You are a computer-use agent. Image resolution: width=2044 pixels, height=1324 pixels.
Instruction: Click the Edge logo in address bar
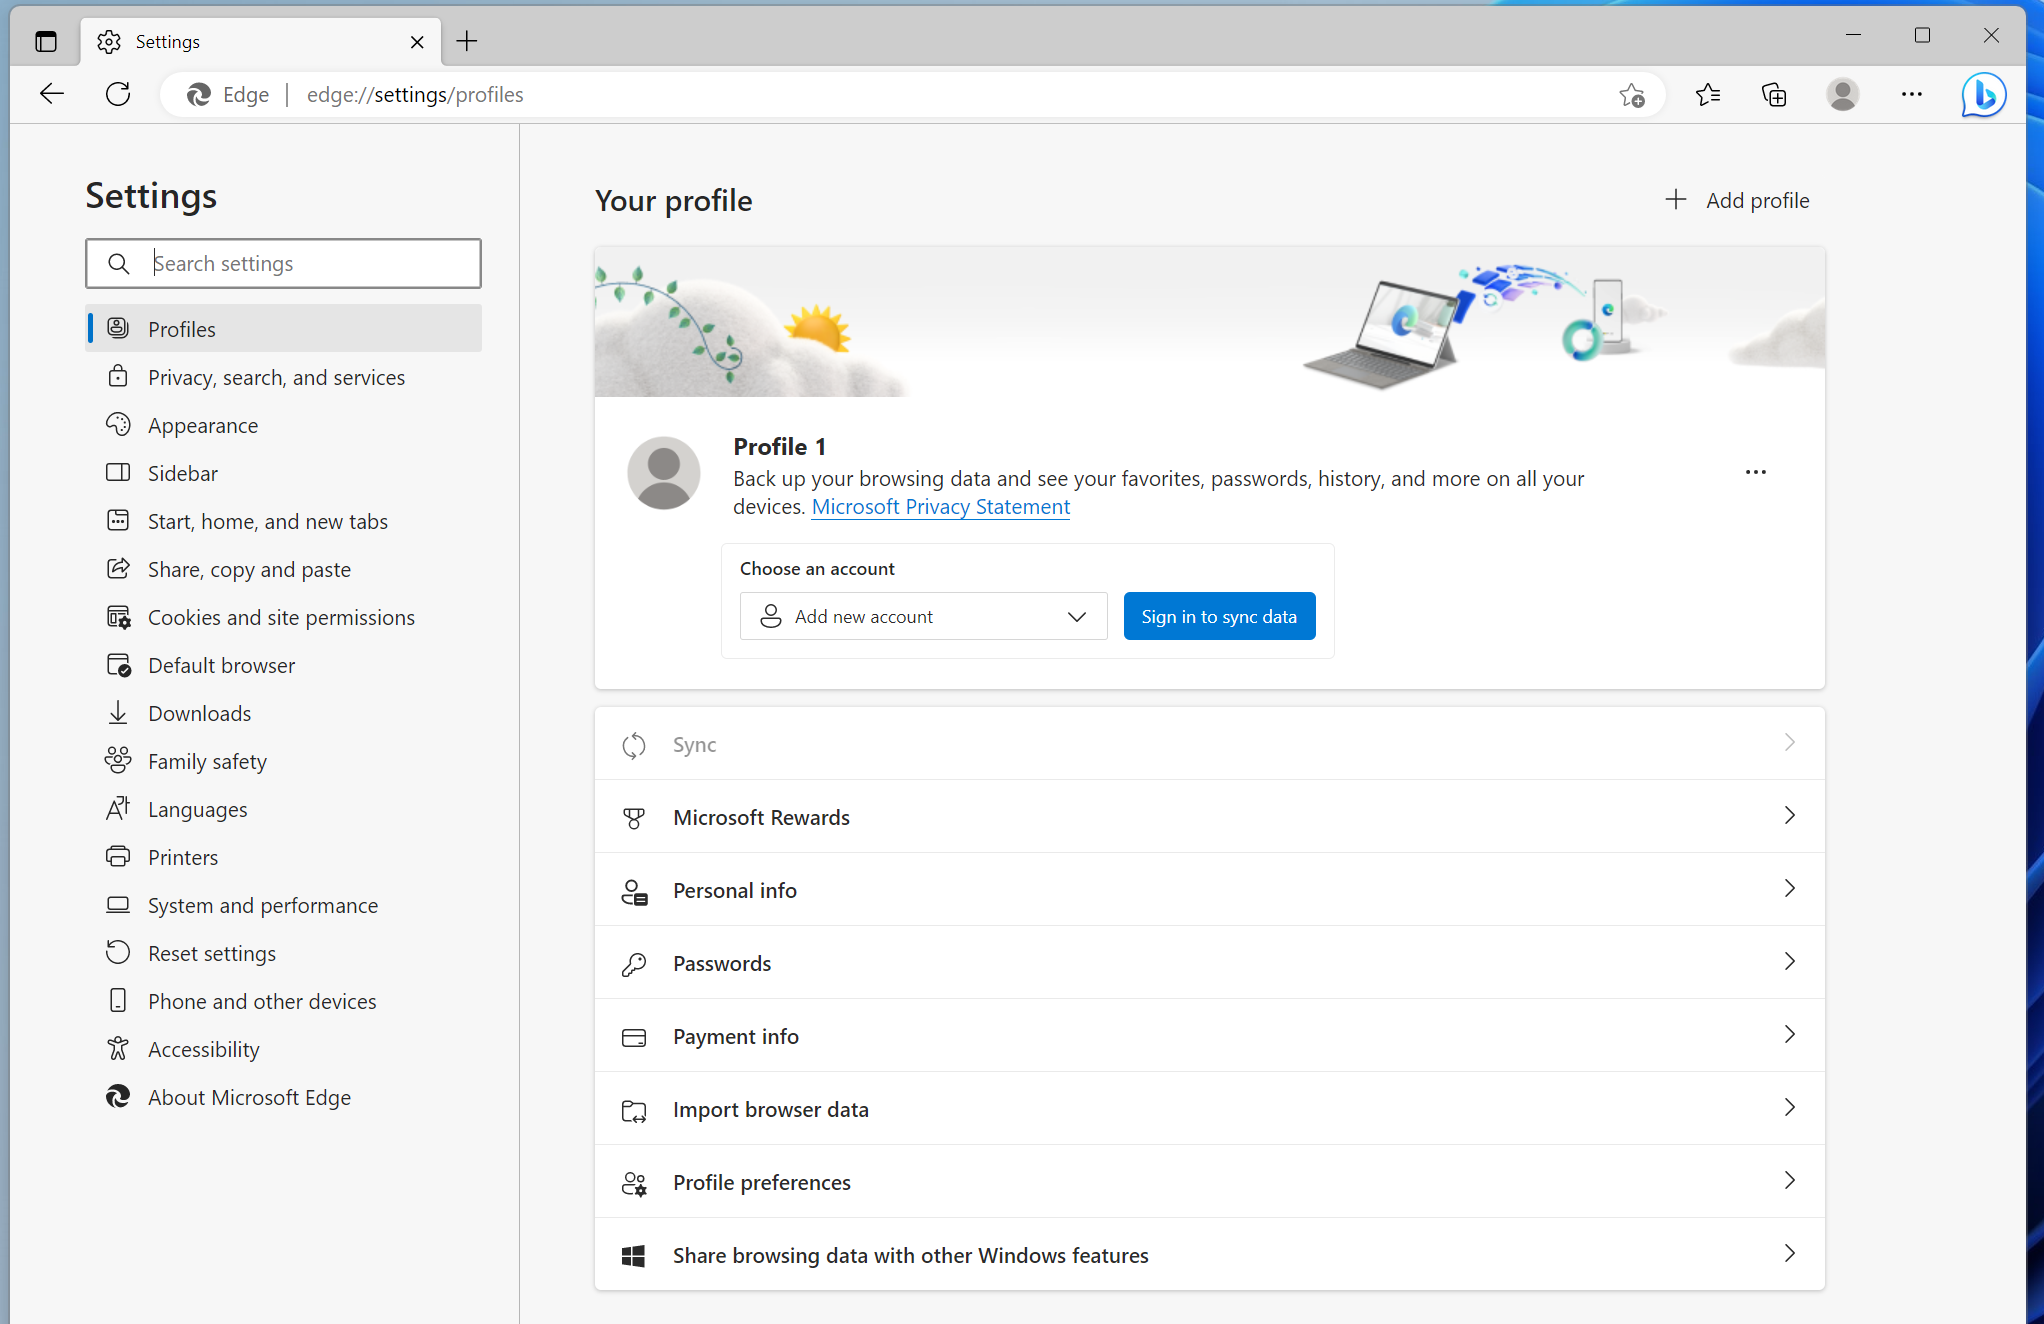pos(198,94)
